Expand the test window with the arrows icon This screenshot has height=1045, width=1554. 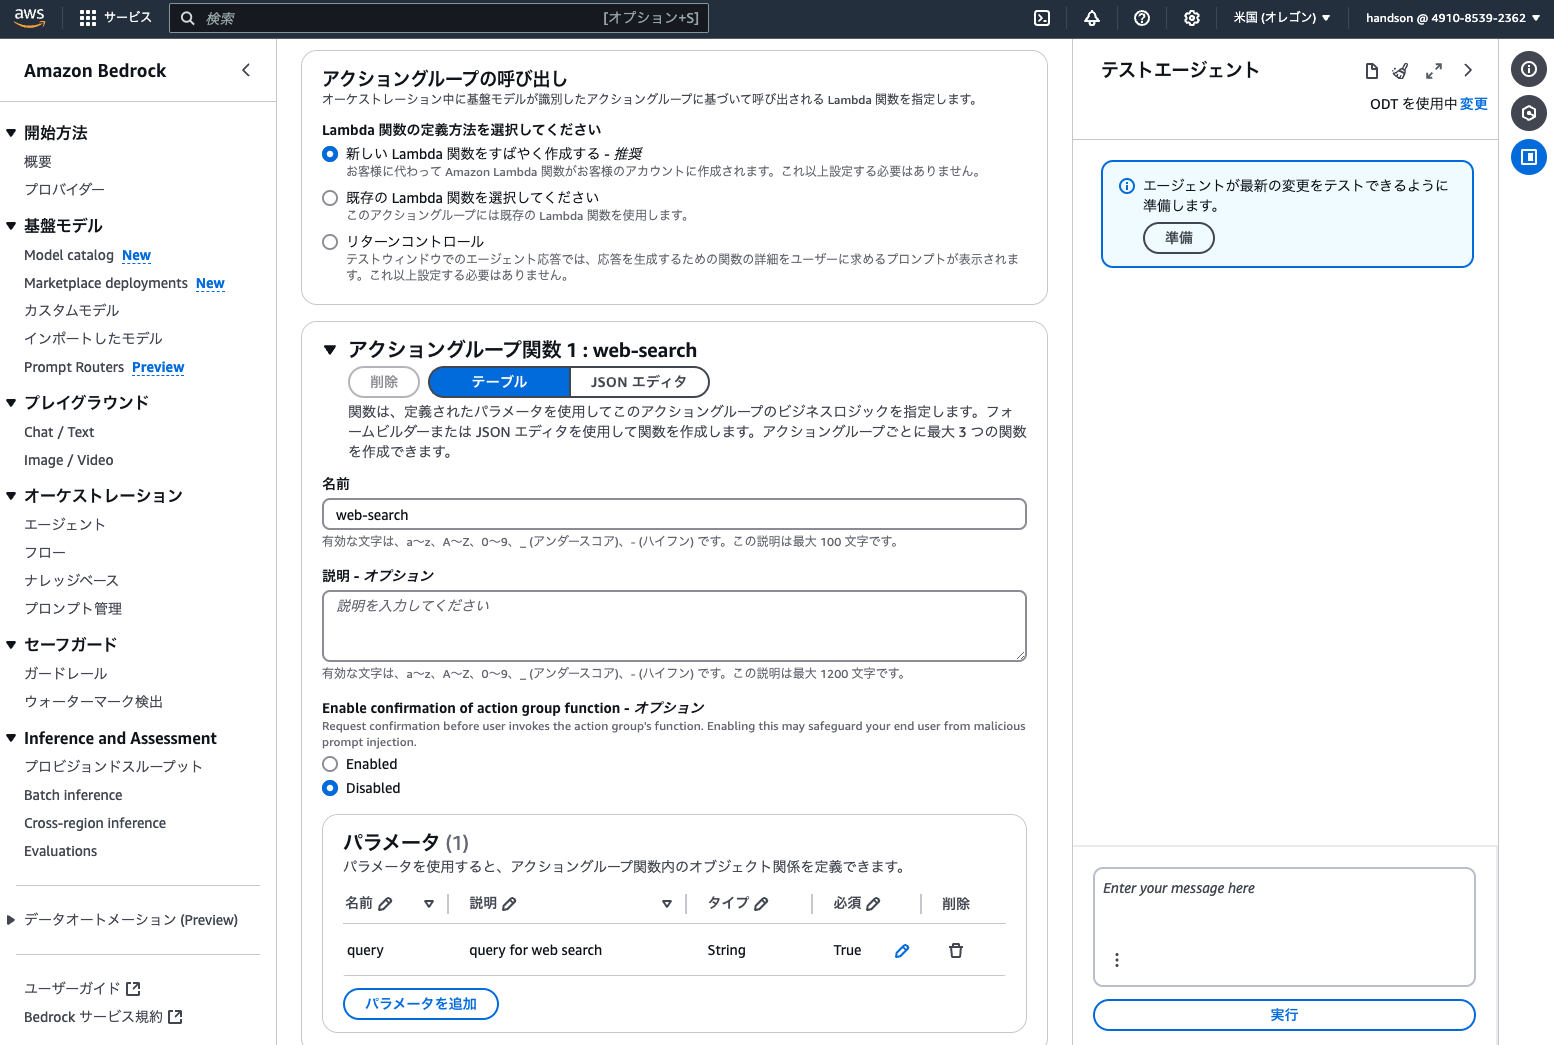click(x=1434, y=71)
